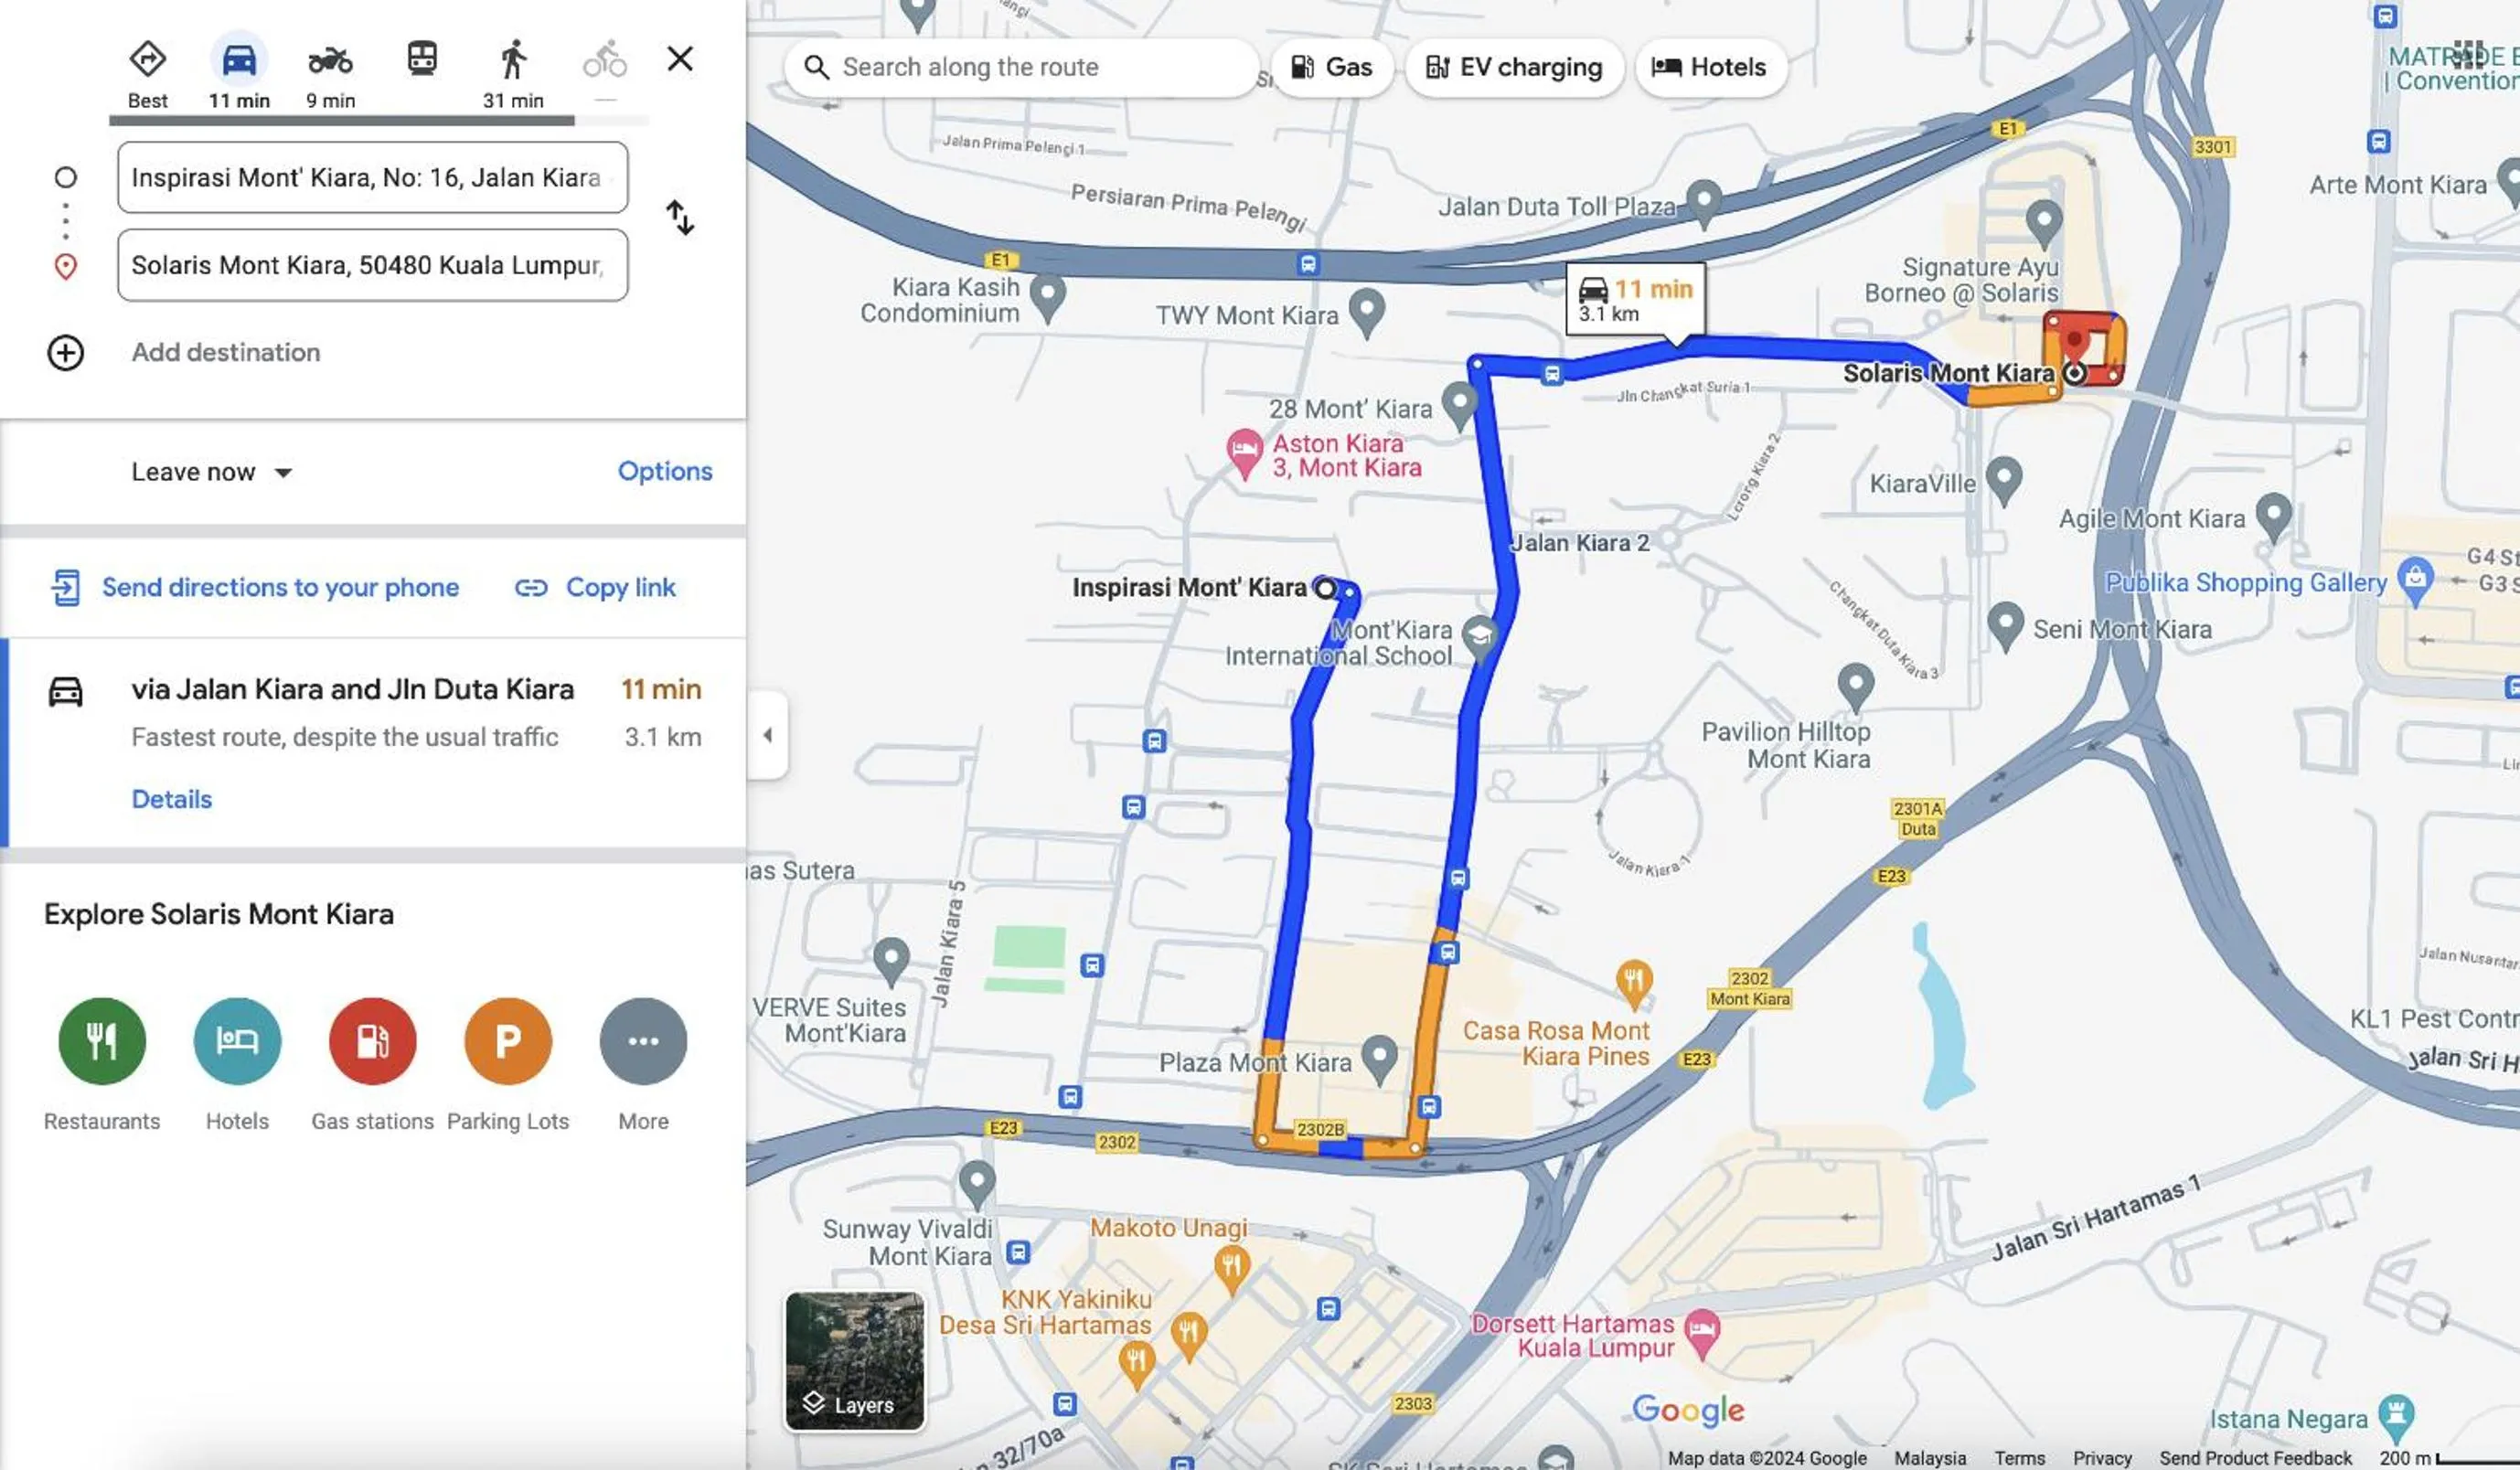
Task: Select the Motorcycle travel mode
Action: [330, 60]
